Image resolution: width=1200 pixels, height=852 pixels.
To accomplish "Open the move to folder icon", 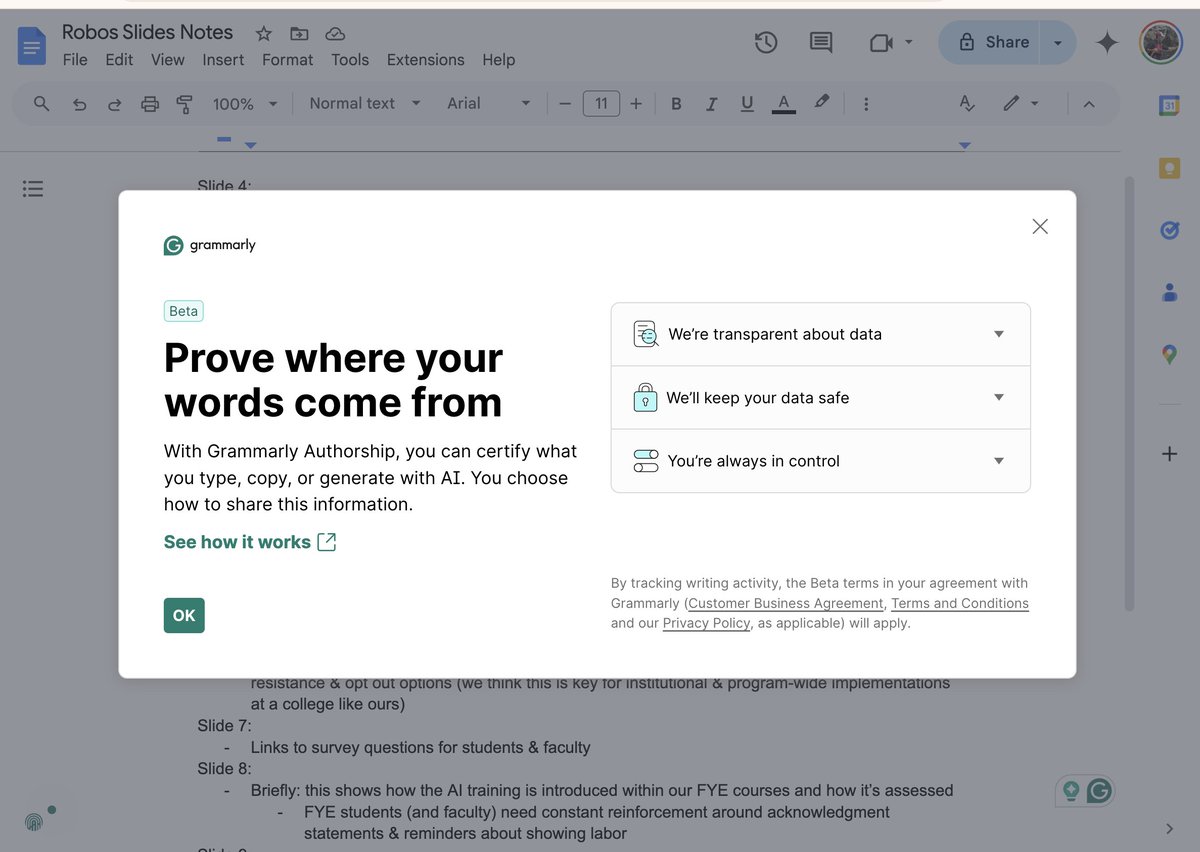I will pyautogui.click(x=298, y=34).
